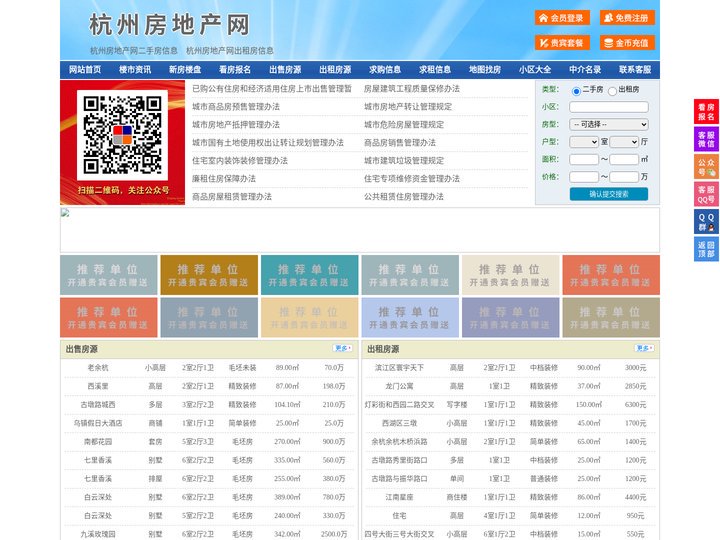This screenshot has height=540, width=720.
Task: Focus the 小区 text input field
Action: coord(609,107)
